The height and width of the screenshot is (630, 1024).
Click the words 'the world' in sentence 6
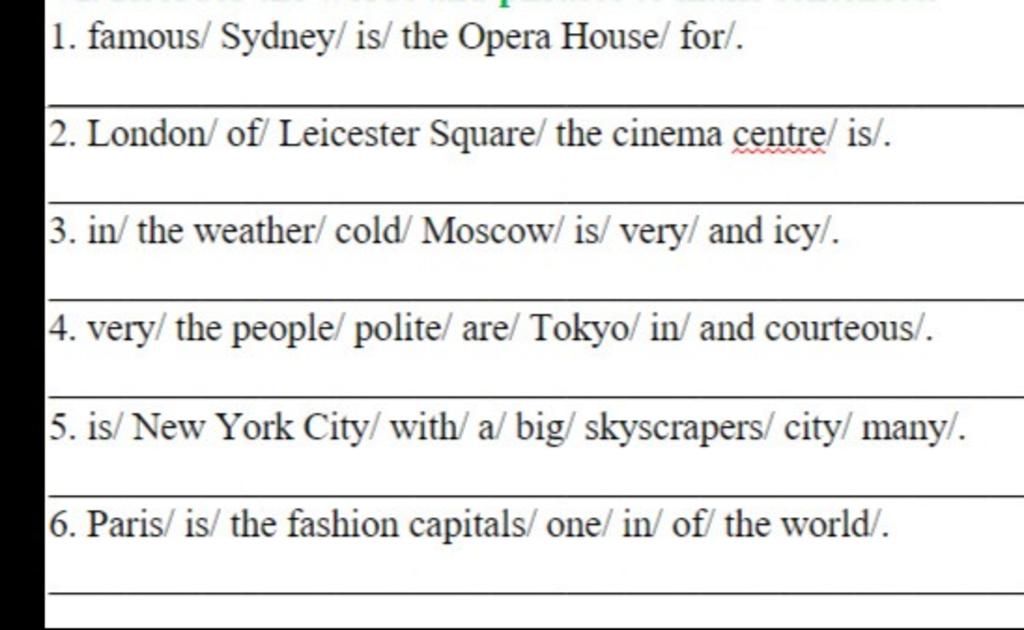pyautogui.click(x=797, y=524)
